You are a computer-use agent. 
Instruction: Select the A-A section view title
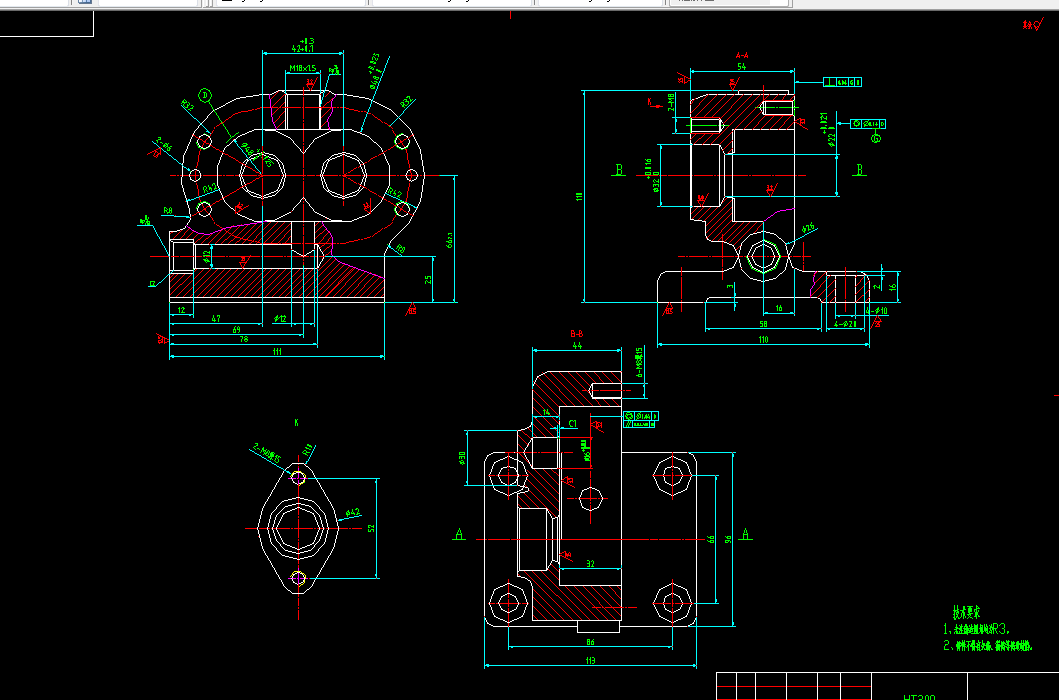click(x=742, y=55)
